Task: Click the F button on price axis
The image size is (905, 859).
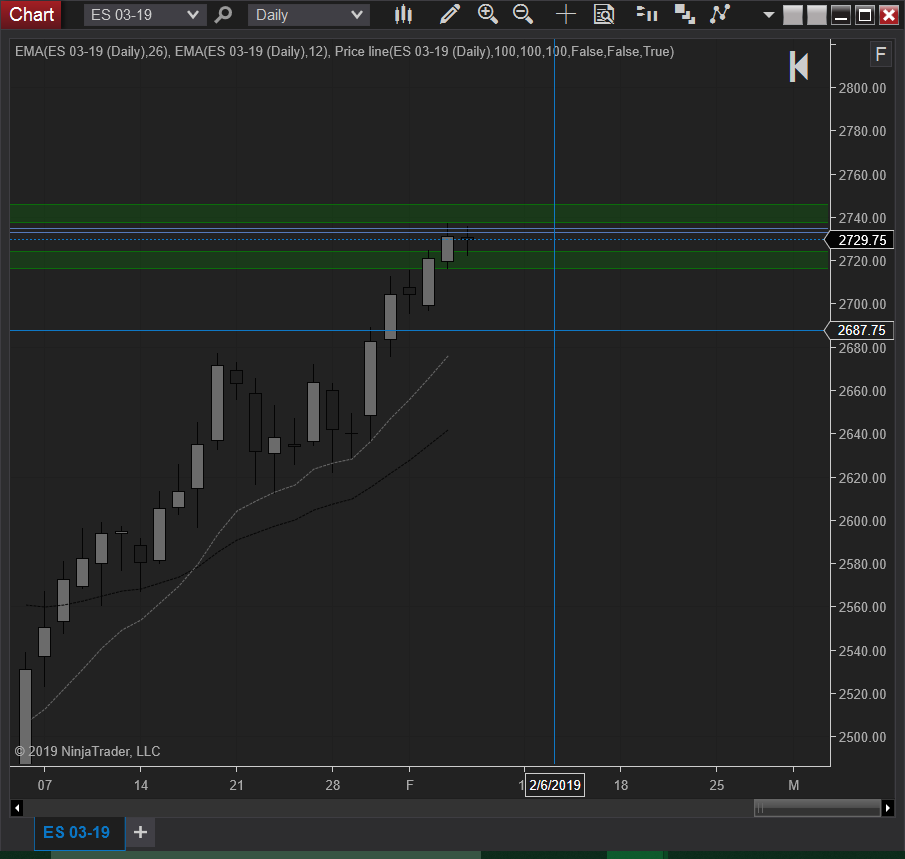Action: coord(880,55)
